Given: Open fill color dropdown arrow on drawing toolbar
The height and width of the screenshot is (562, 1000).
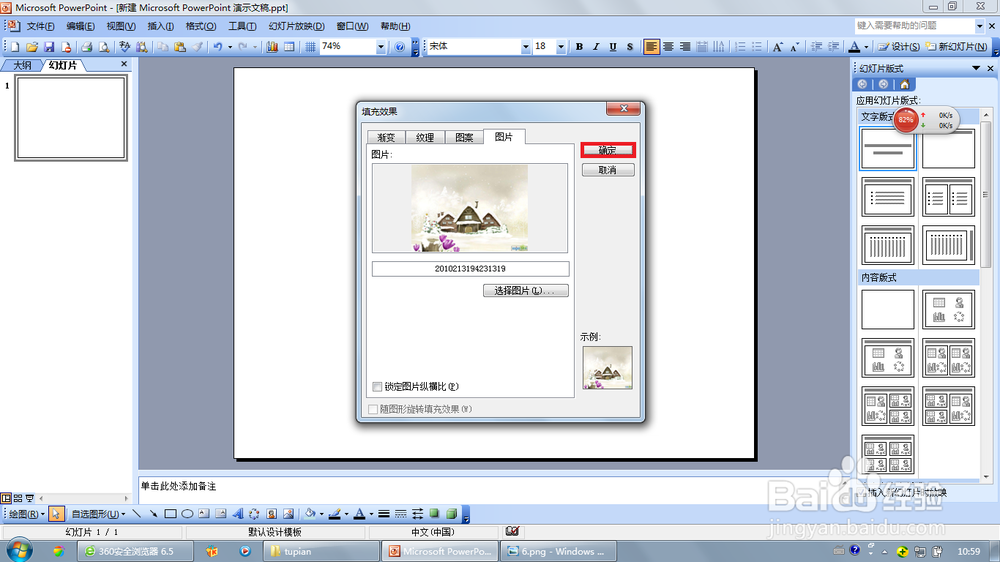Looking at the screenshot, I should [x=321, y=514].
